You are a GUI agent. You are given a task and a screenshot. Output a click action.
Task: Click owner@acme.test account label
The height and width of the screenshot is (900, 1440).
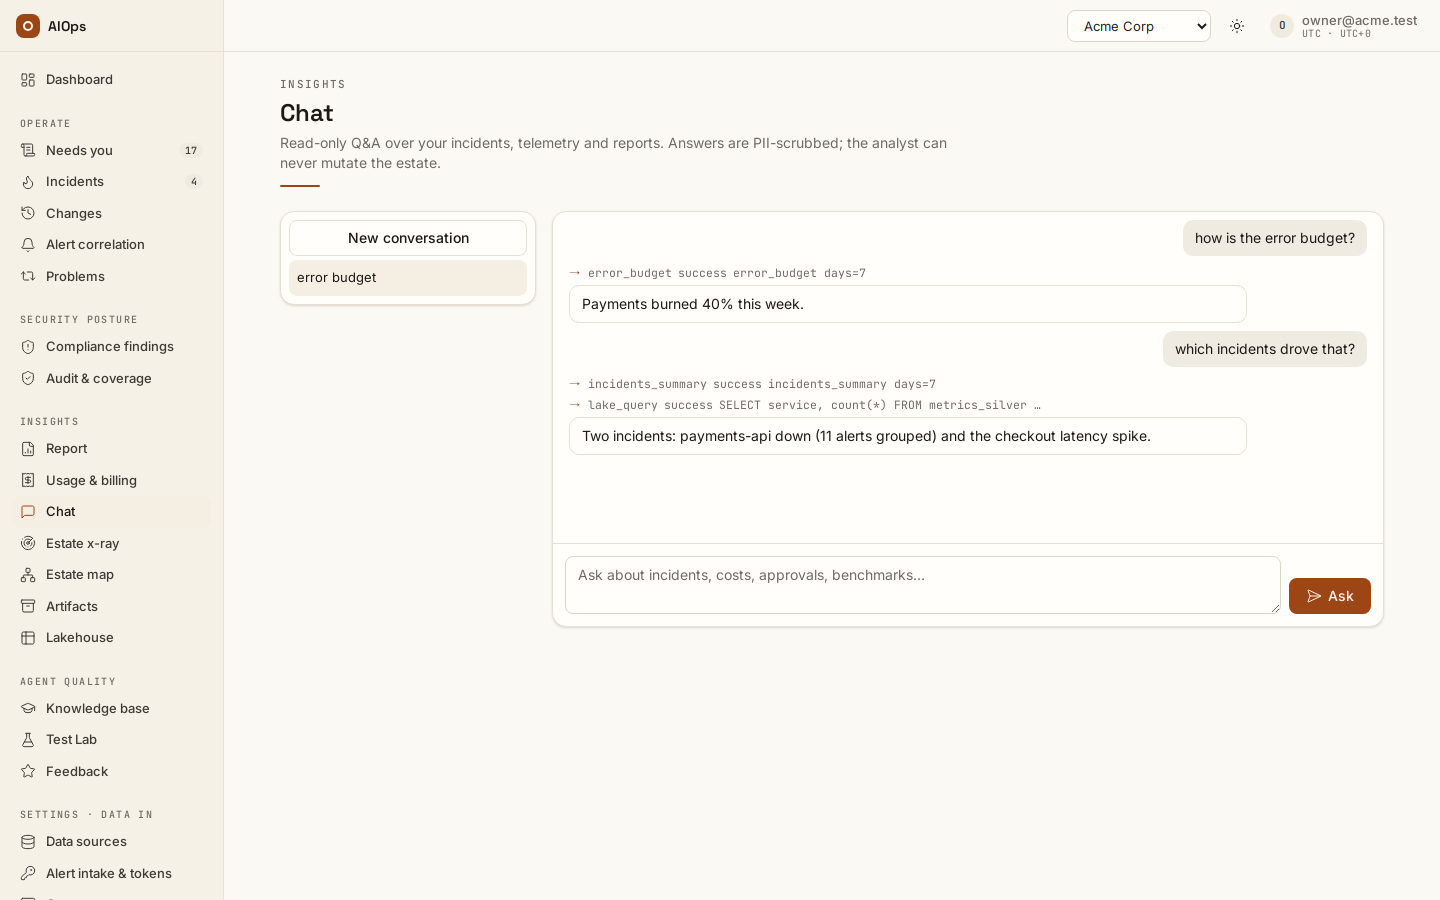click(1360, 21)
